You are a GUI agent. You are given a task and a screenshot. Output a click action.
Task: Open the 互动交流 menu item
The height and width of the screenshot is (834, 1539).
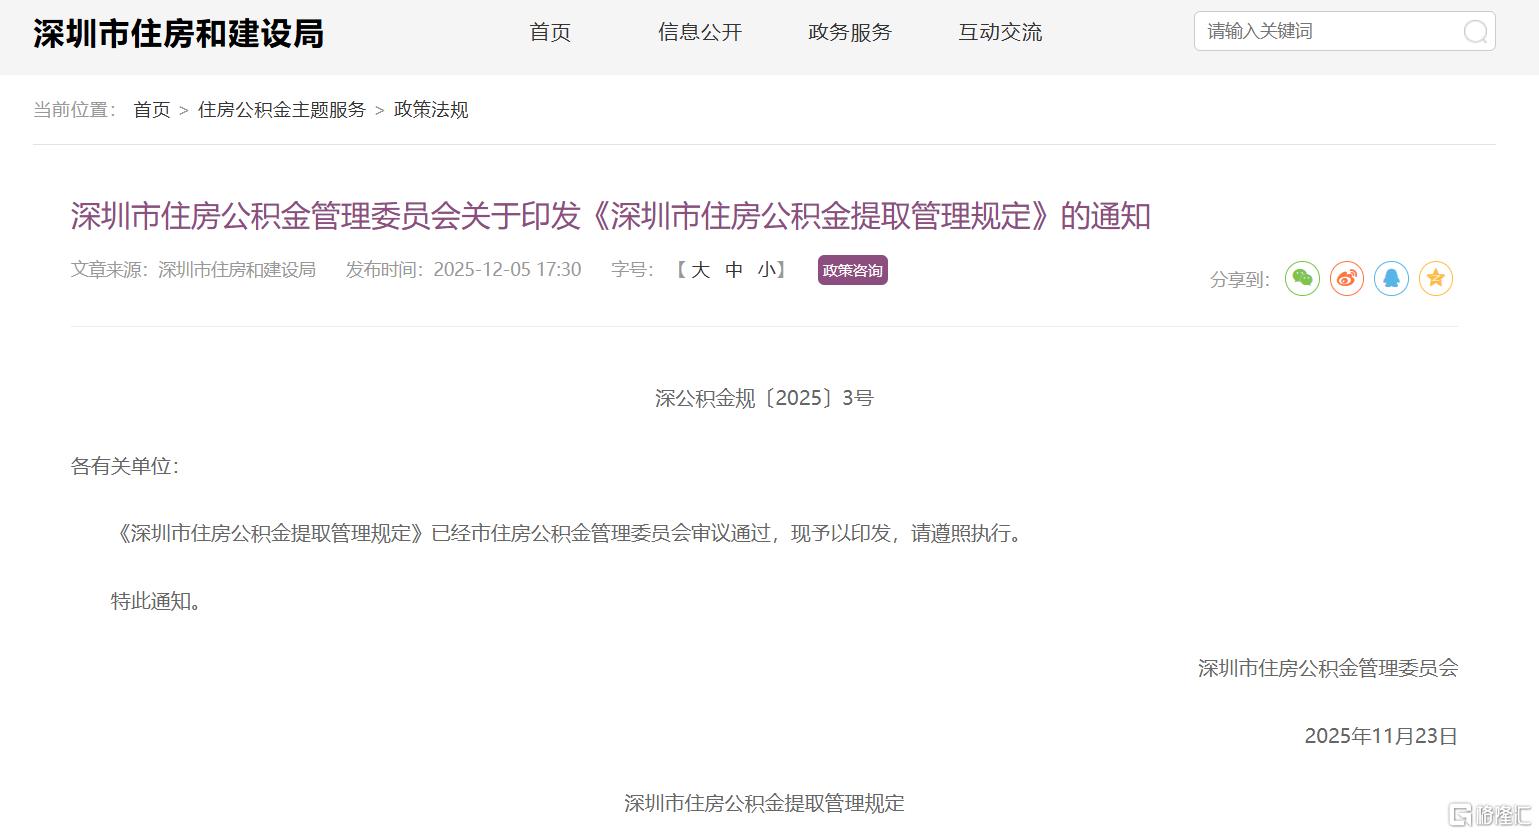pyautogui.click(x=1000, y=33)
